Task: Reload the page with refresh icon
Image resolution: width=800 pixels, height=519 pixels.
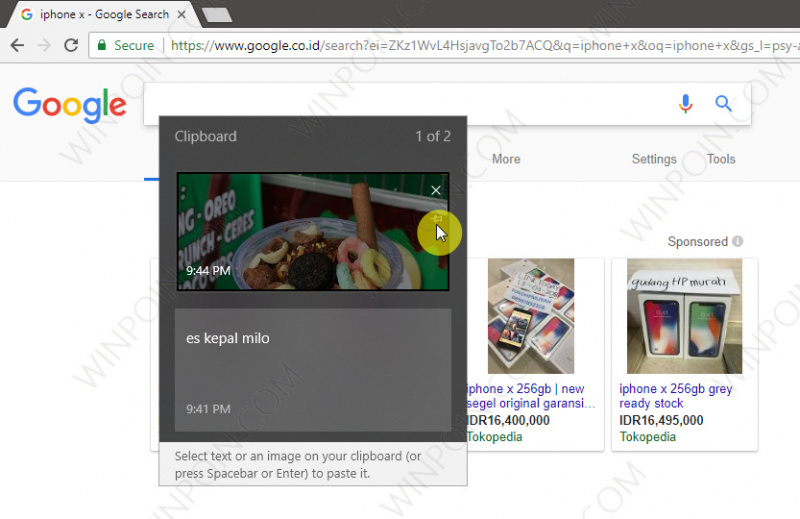Action: [71, 45]
